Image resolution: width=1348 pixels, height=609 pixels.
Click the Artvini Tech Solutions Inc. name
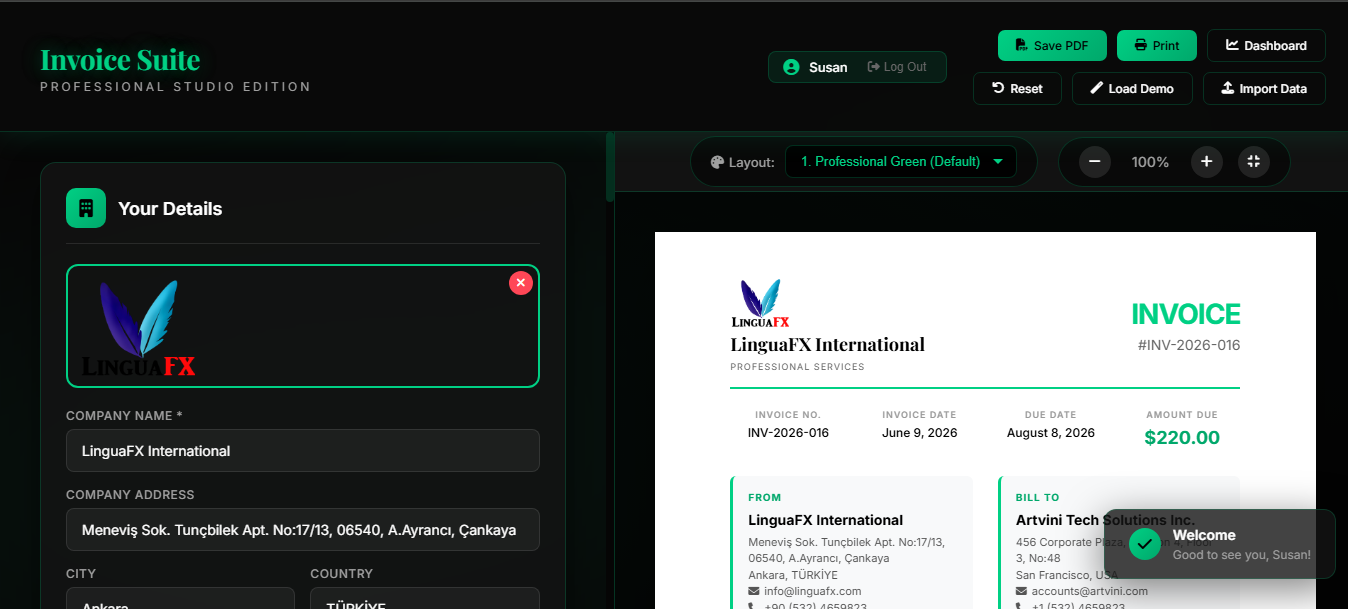[1105, 520]
